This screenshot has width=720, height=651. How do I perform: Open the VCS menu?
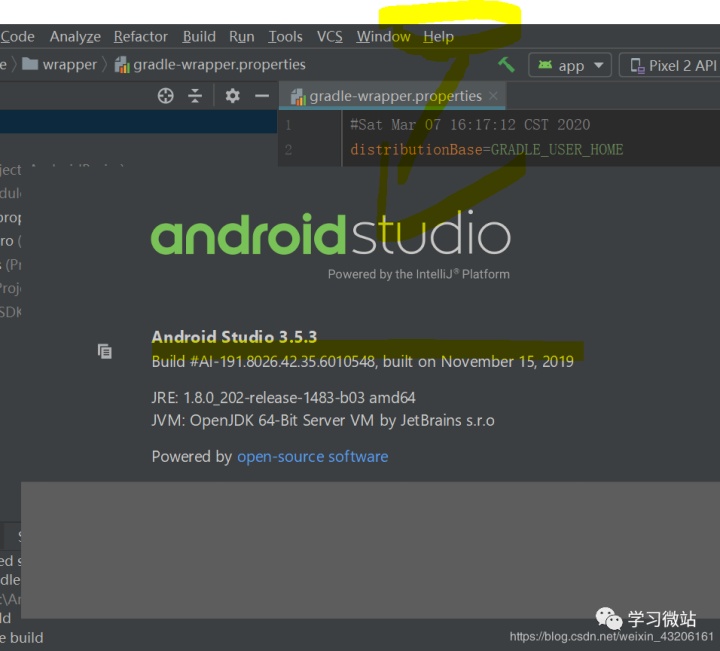click(329, 37)
